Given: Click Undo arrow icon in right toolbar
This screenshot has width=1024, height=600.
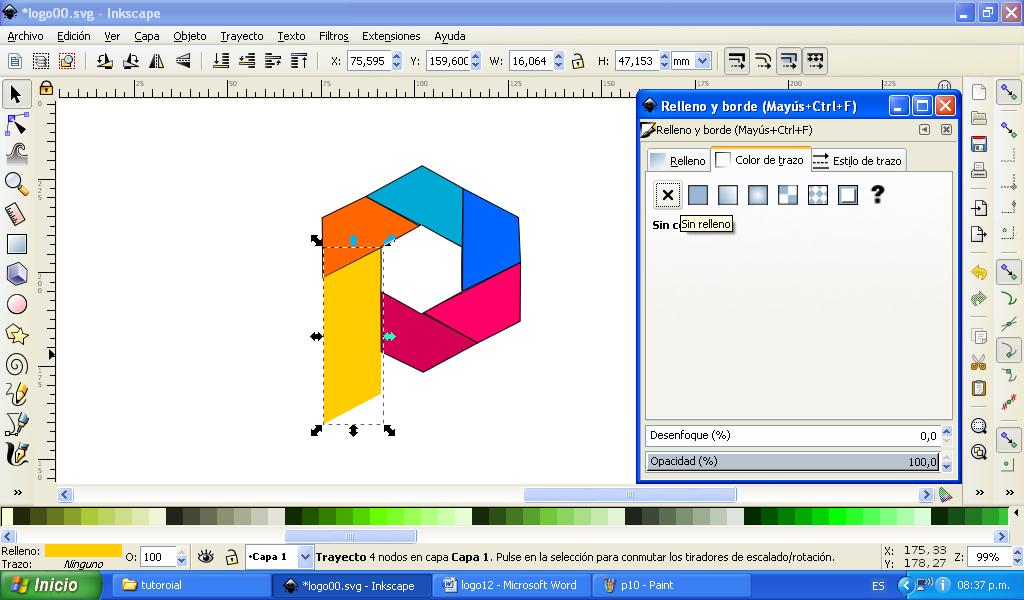Looking at the screenshot, I should (978, 272).
